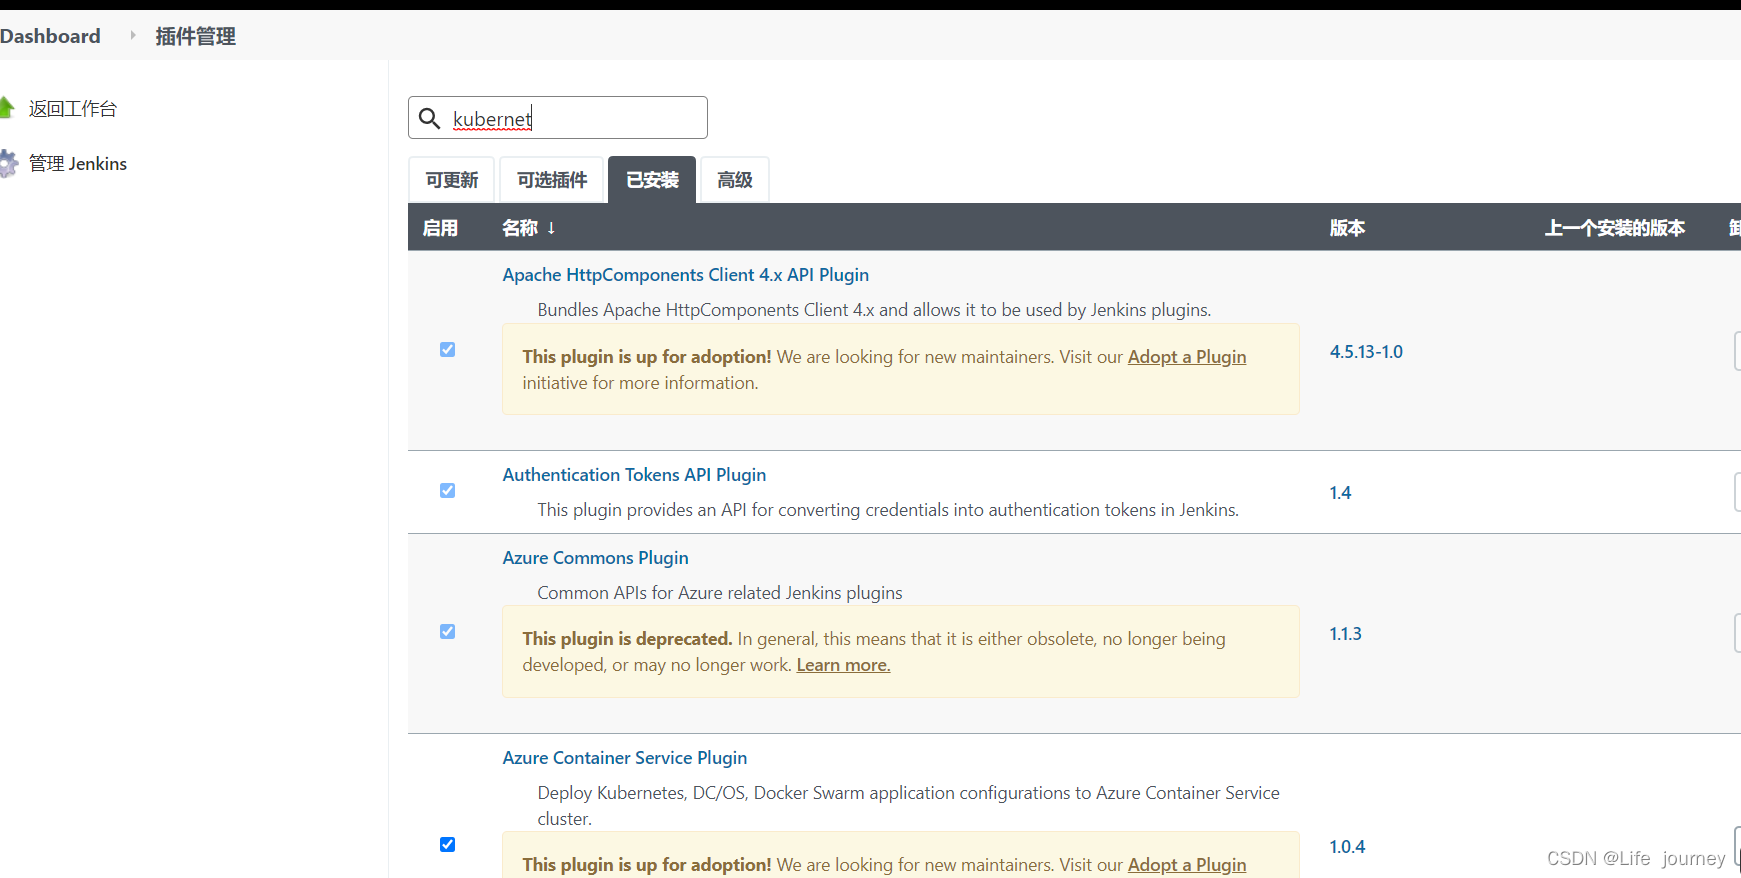Switch to the 可更新 tab

(452, 180)
